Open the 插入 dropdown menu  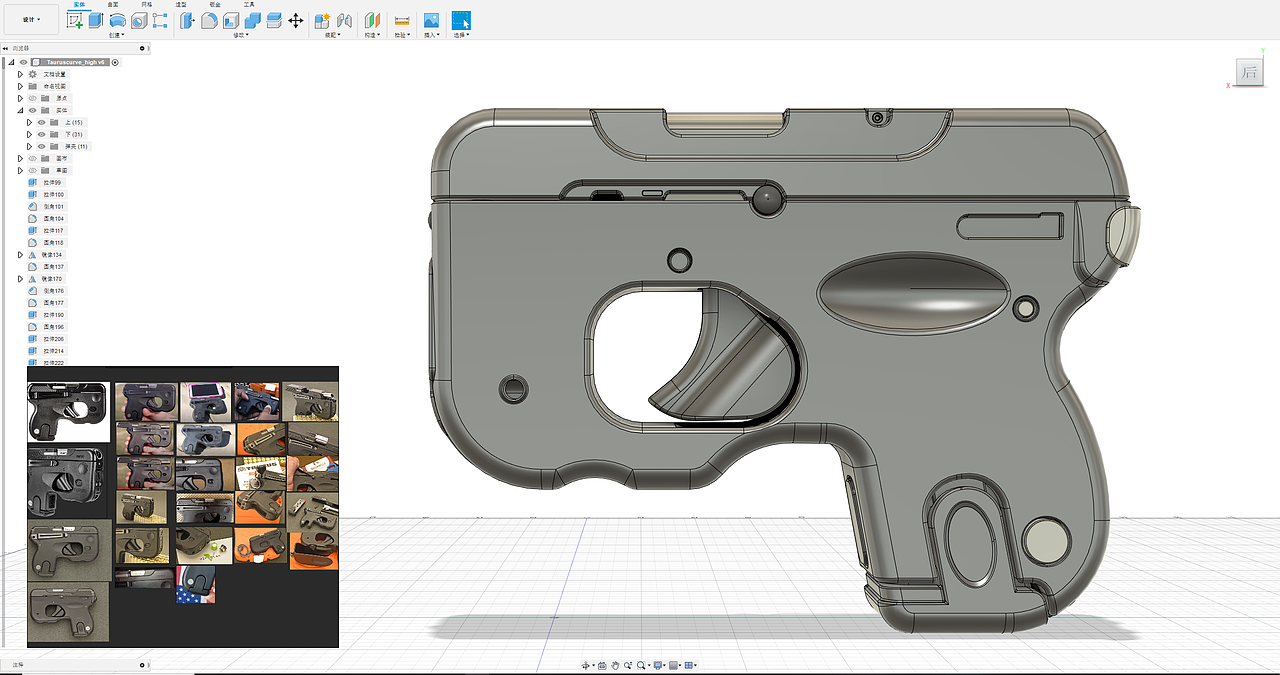(x=431, y=35)
